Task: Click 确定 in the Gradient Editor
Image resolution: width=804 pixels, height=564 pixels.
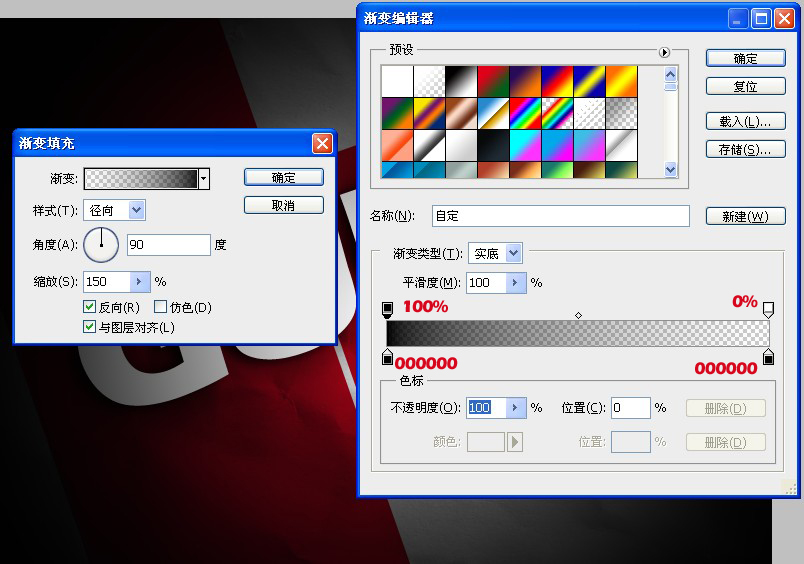Action: pos(746,58)
